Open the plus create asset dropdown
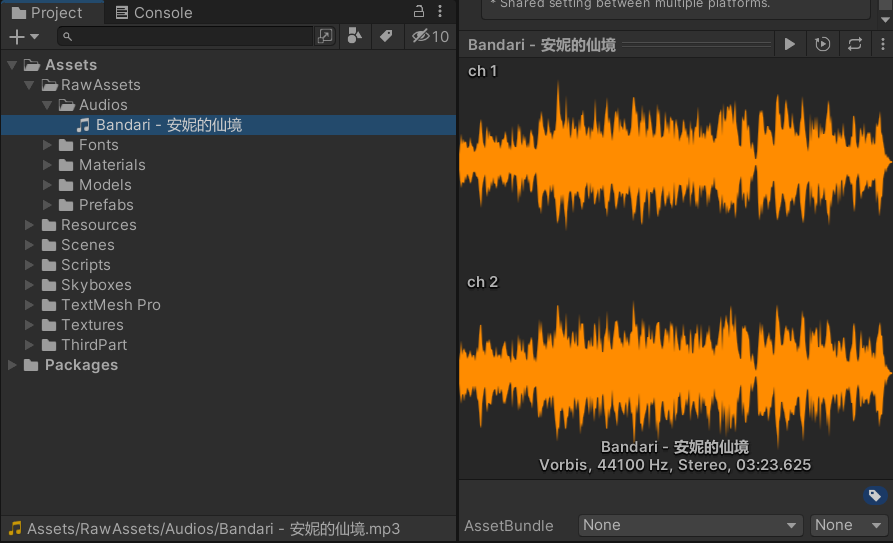This screenshot has height=543, width=893. coord(24,36)
